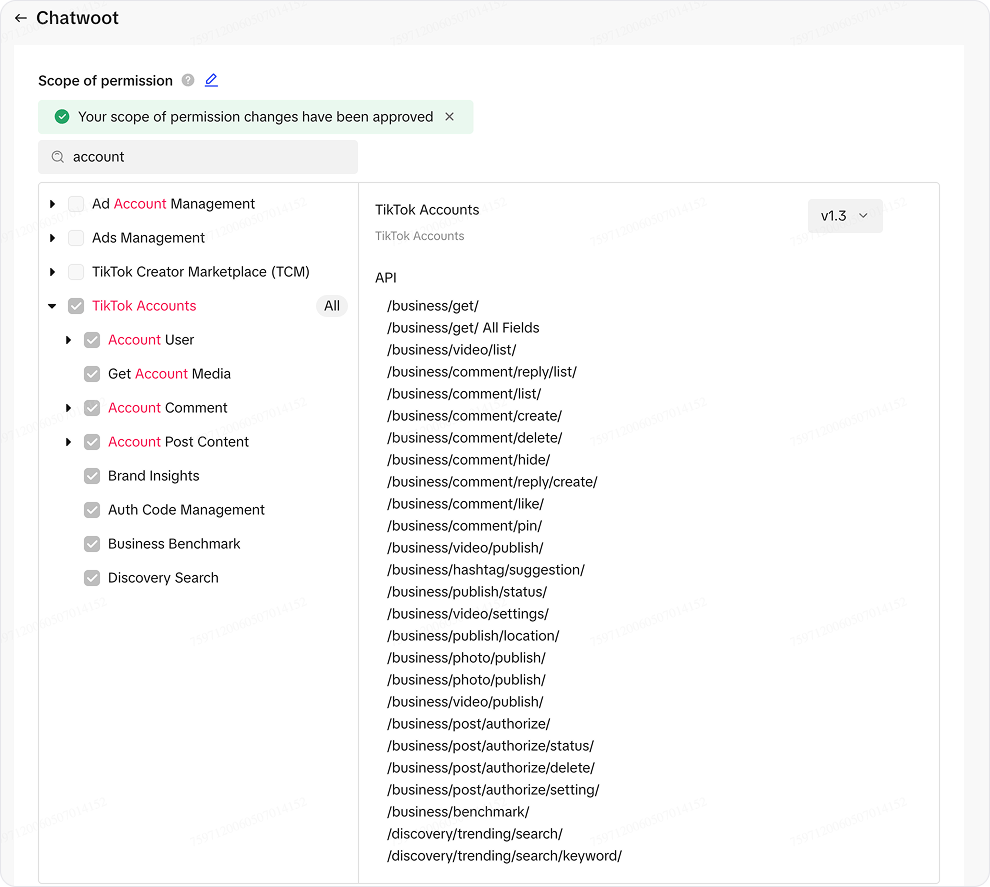The width and height of the screenshot is (990, 887).
Task: Expand the Account Post Content subtree
Action: 69,442
